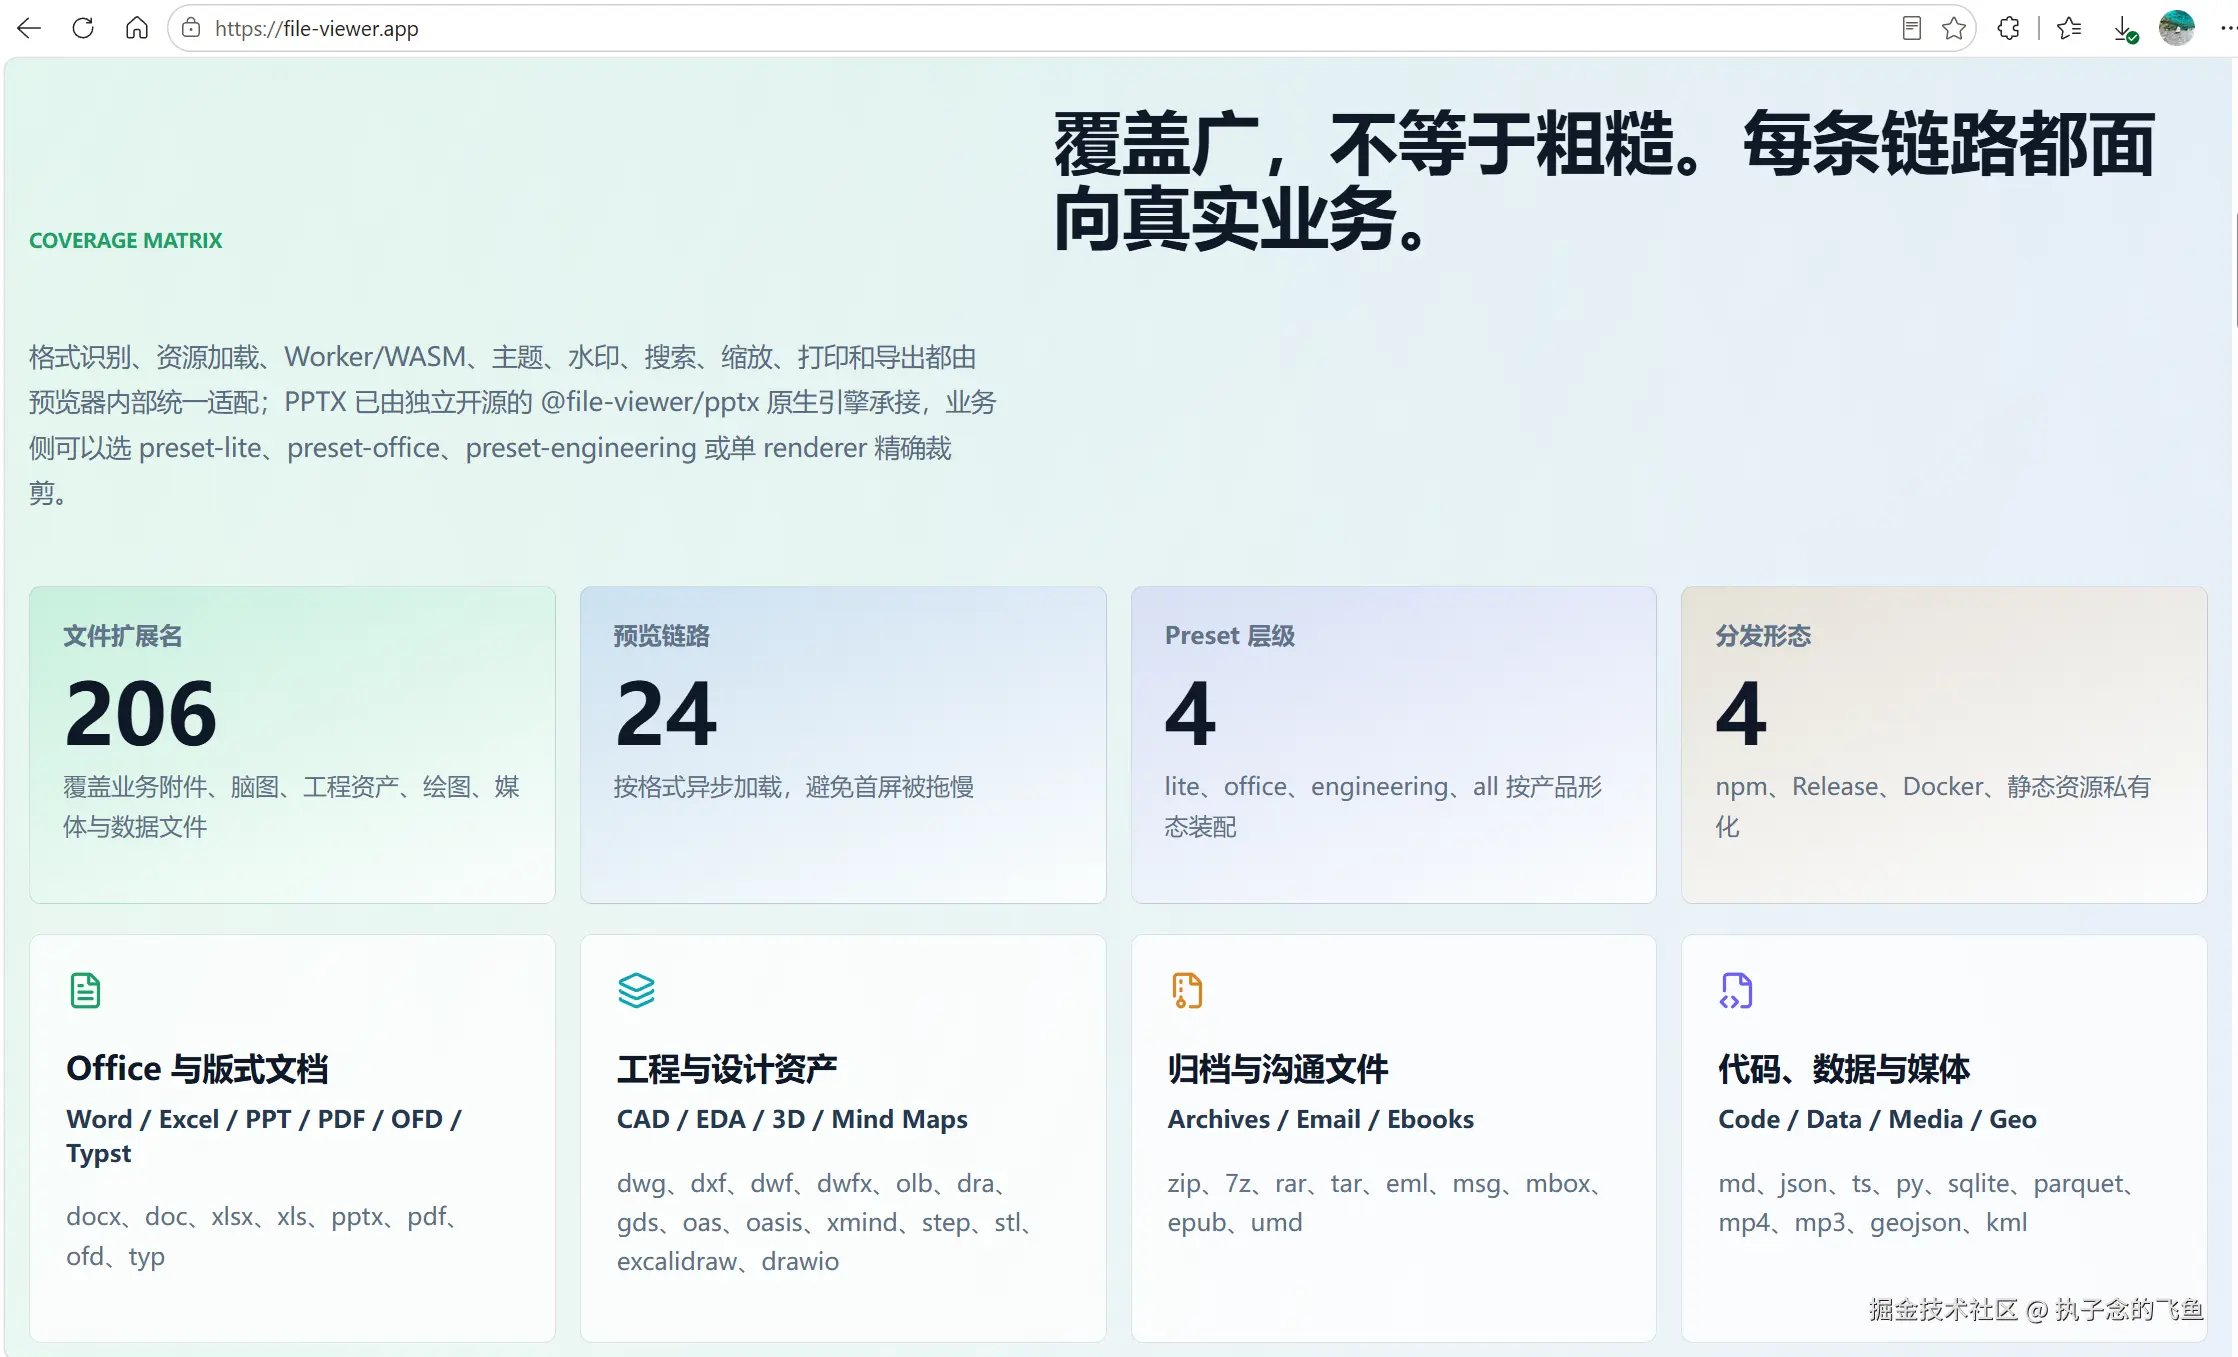Click the lite、office、engineering description text
Viewport: 2238px width, 1357px height.
[1384, 806]
